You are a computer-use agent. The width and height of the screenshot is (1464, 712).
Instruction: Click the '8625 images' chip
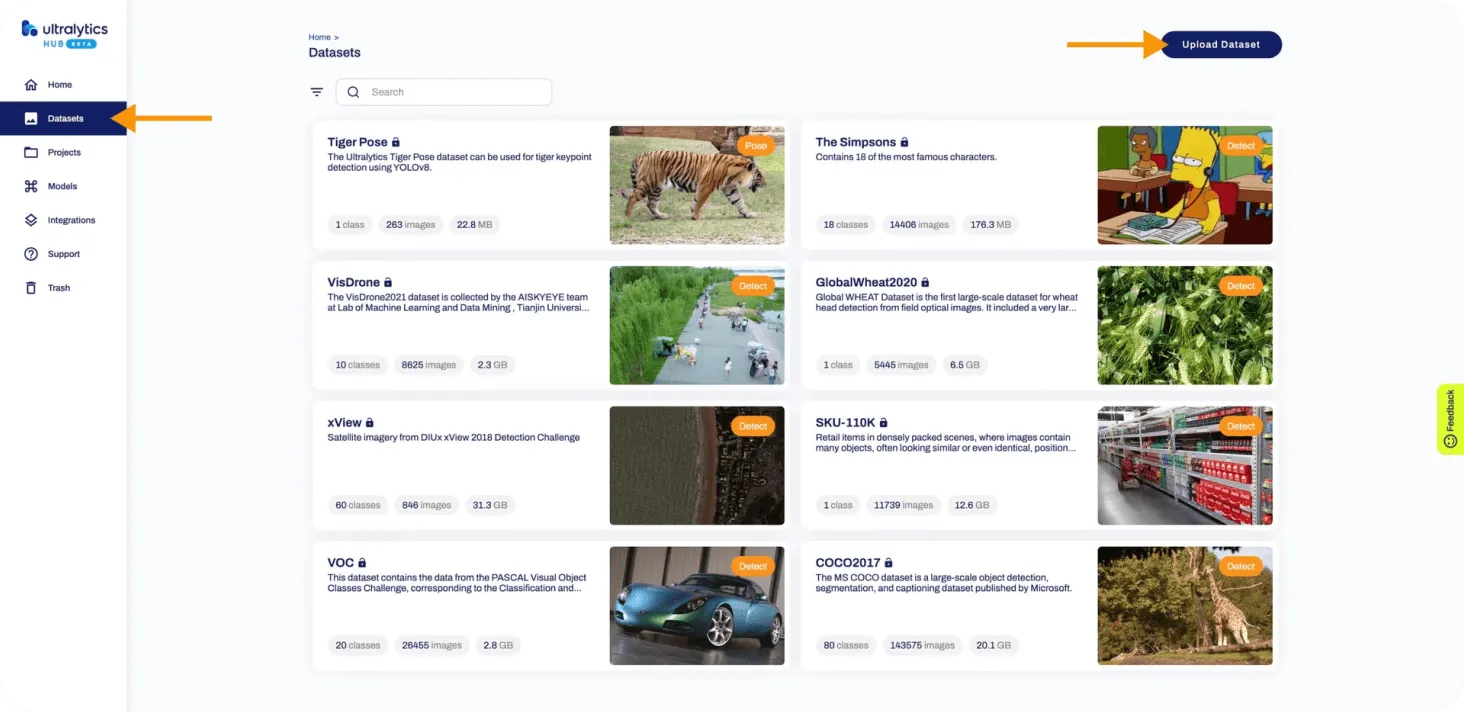[x=429, y=365]
